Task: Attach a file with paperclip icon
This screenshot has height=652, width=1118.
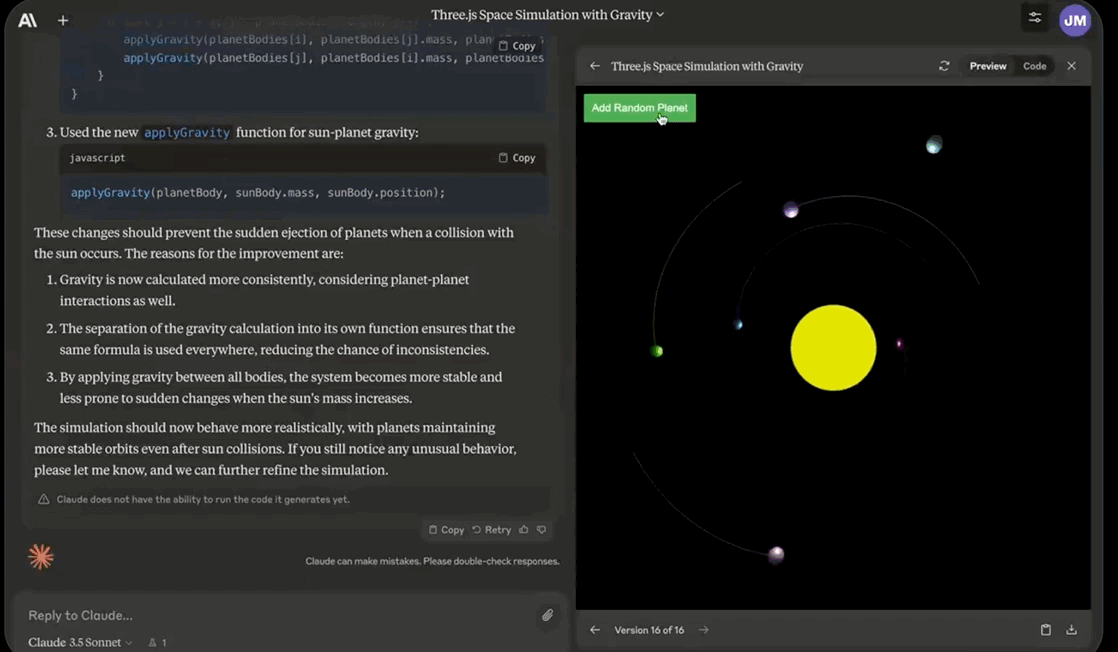Action: 547,615
